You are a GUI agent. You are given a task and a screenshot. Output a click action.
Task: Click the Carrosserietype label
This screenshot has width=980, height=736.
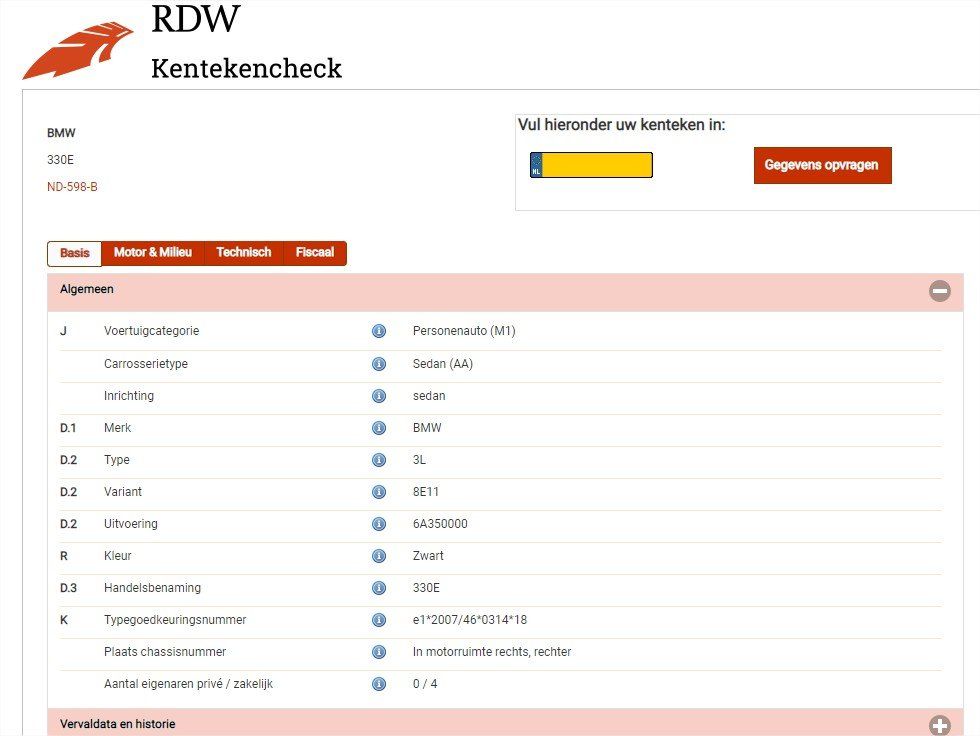tap(146, 364)
